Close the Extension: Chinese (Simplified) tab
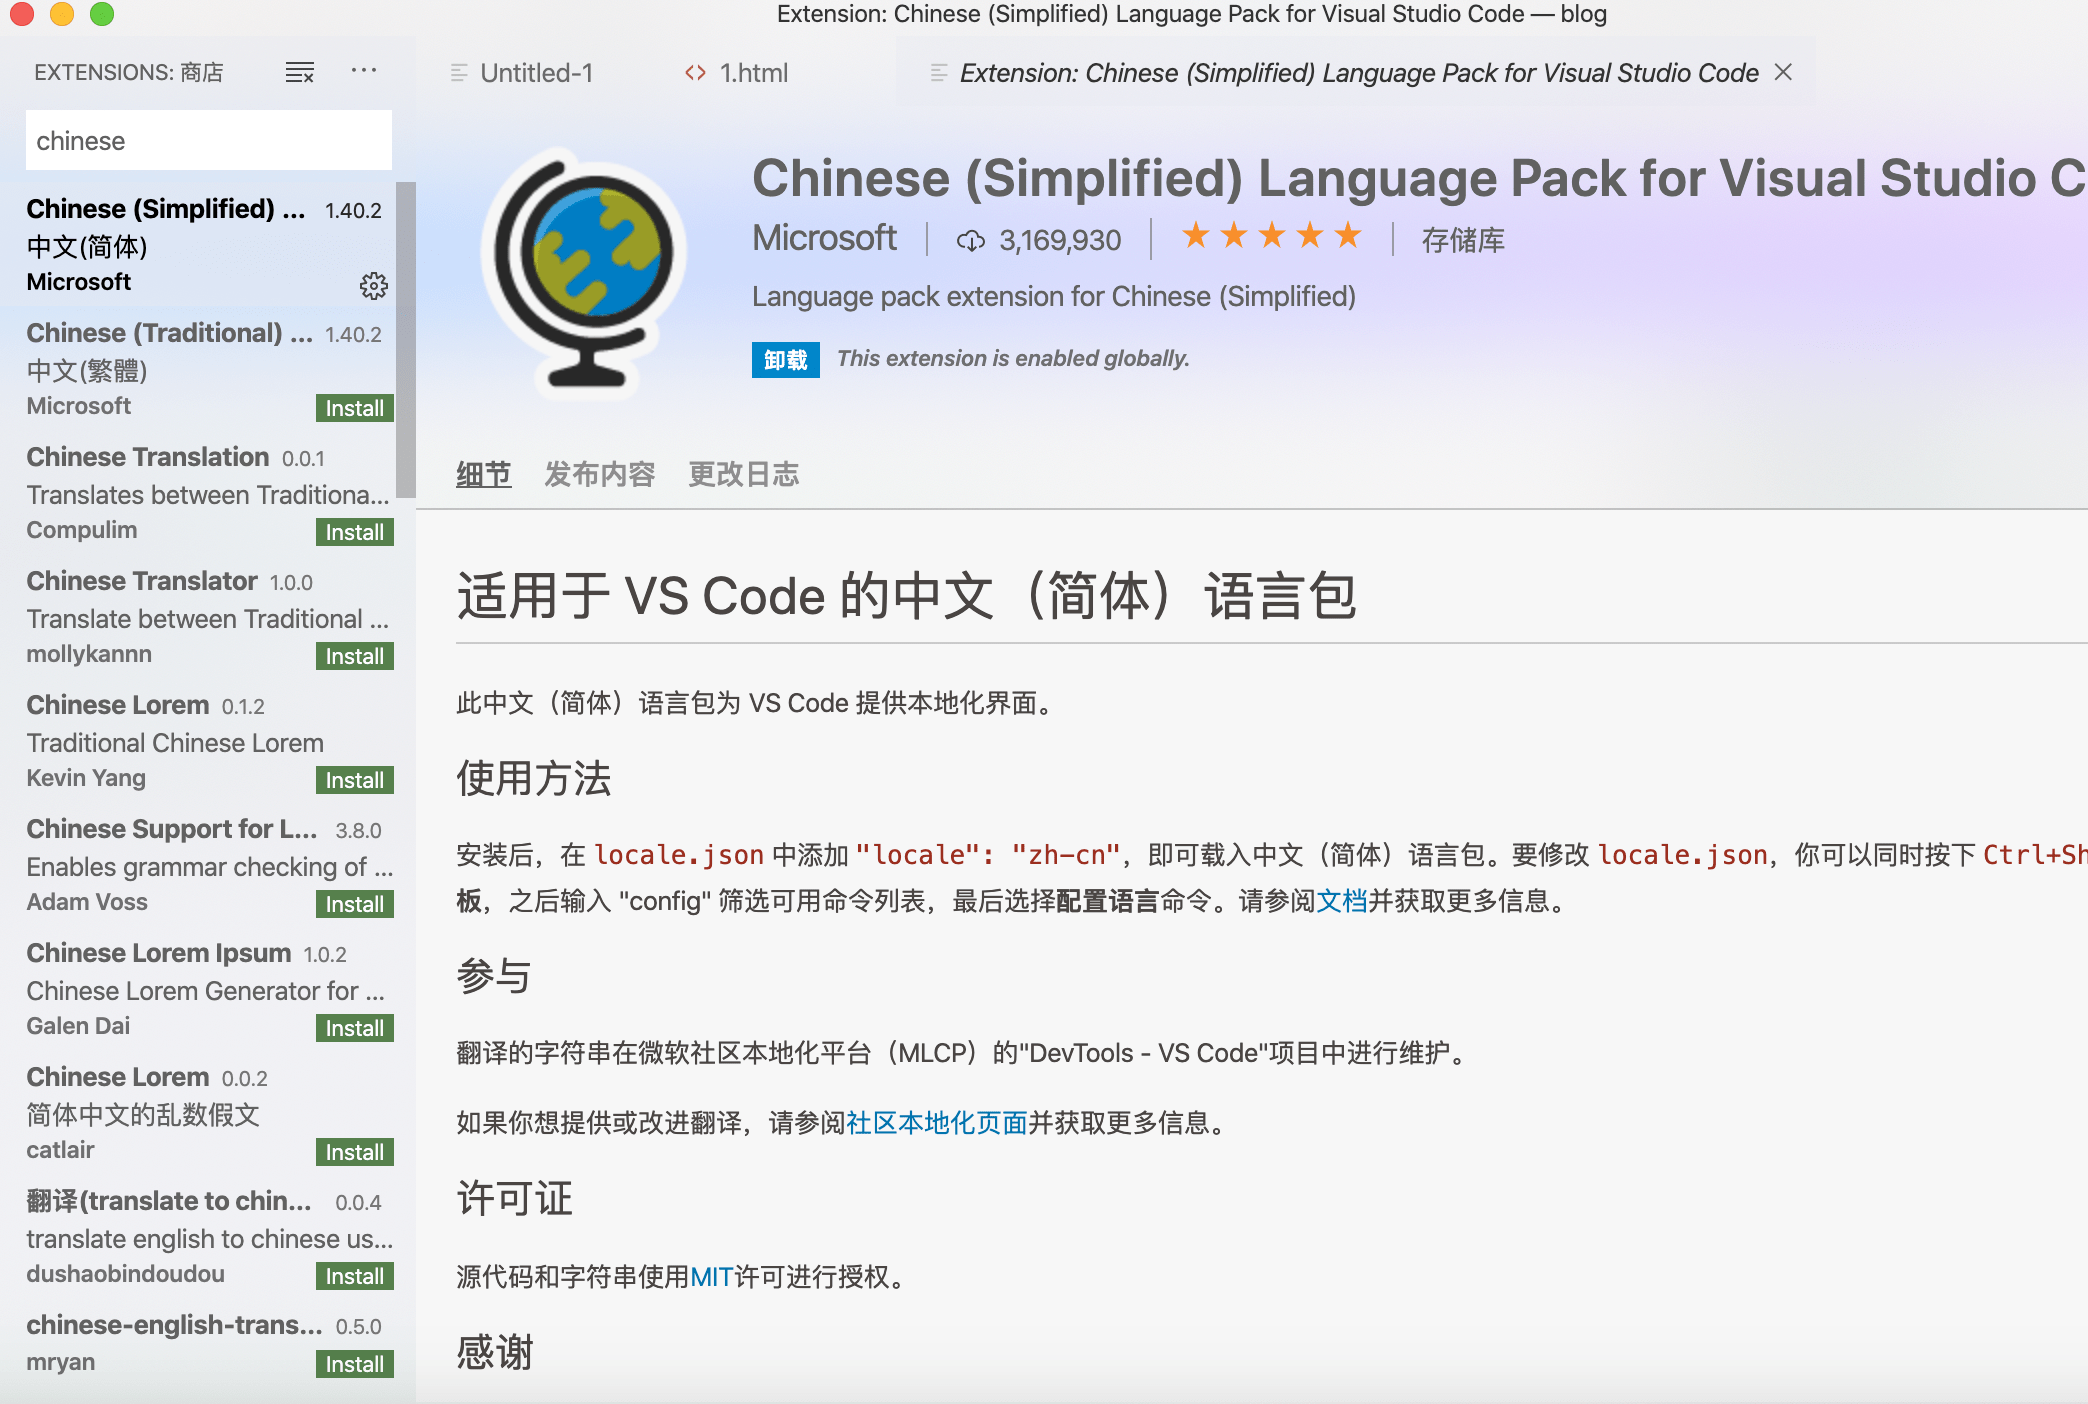 [1783, 72]
